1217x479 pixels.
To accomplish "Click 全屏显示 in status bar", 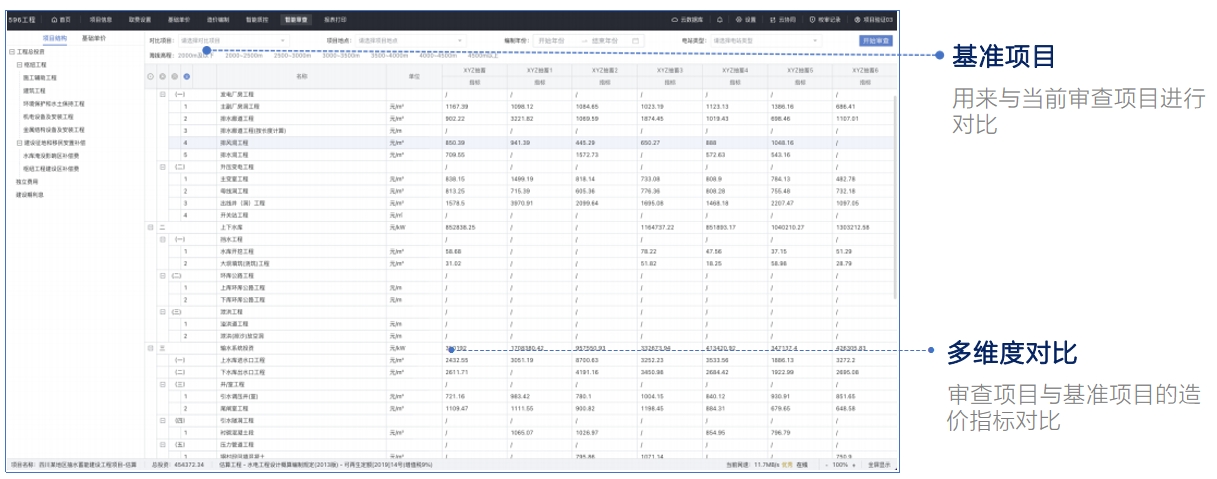I will (879, 465).
